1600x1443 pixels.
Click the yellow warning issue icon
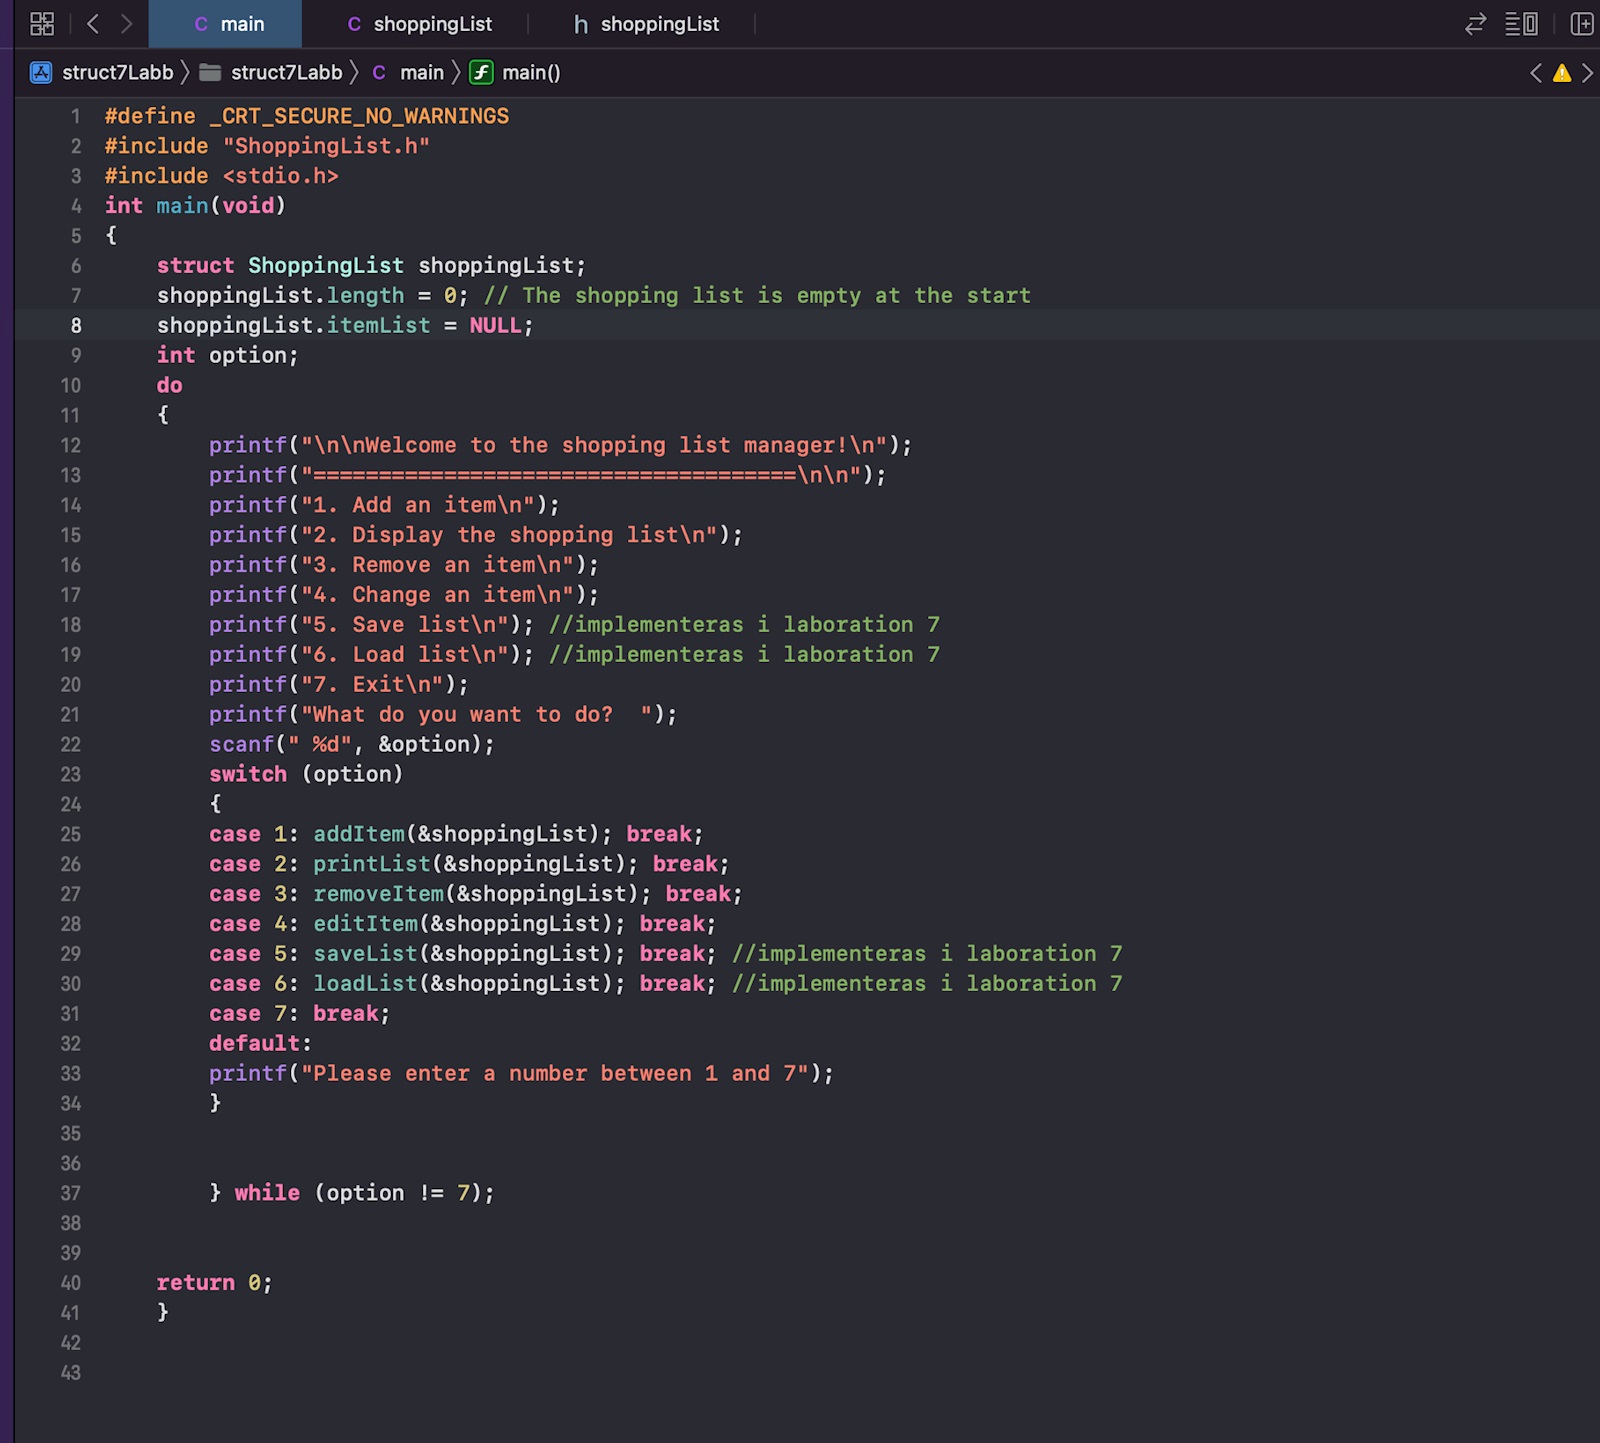tap(1561, 73)
